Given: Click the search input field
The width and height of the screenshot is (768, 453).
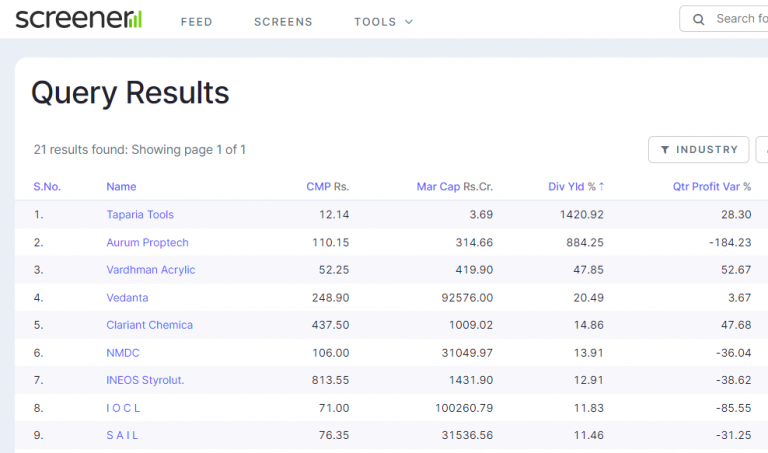Looking at the screenshot, I should (724, 19).
